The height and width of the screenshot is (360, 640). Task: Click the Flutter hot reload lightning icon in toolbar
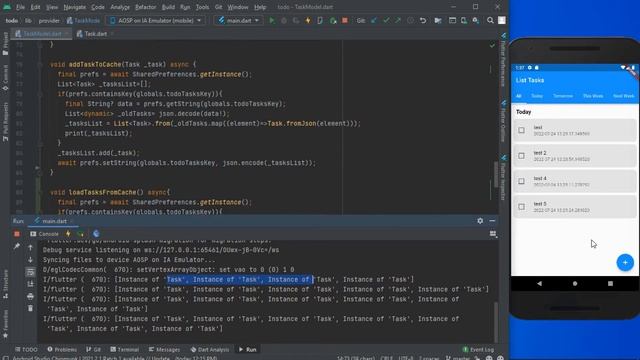coord(308,20)
